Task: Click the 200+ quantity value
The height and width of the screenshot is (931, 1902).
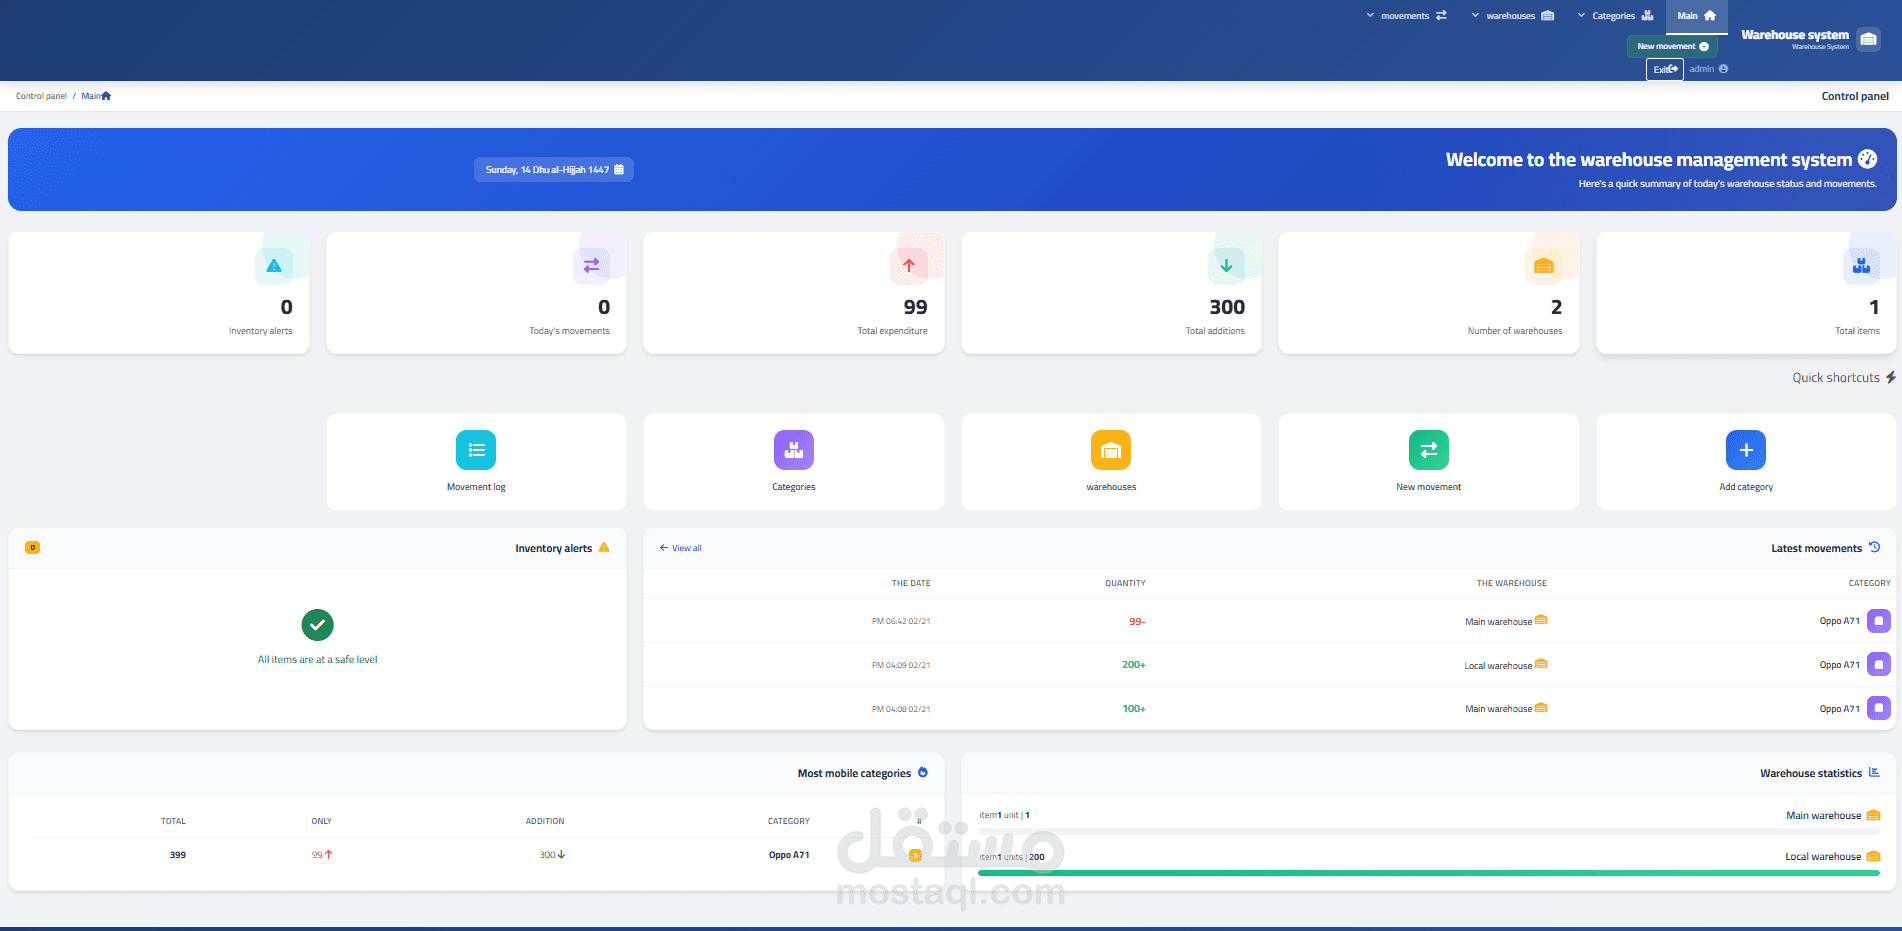Action: point(1134,665)
